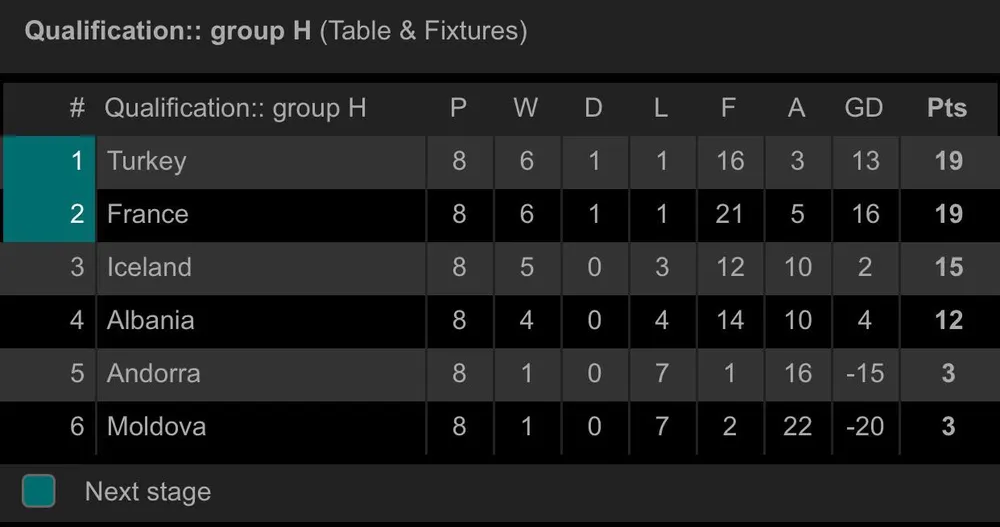Viewport: 1000px width, 527px height.
Task: Click France's teal position 2 cell
Action: (50, 214)
